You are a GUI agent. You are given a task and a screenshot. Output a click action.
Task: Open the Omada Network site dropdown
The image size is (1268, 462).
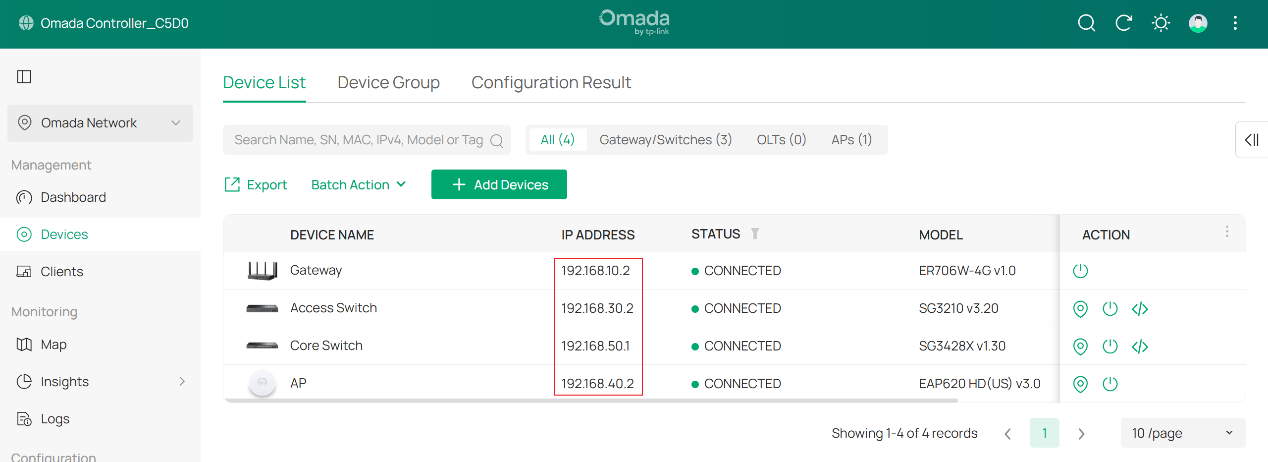pos(100,123)
